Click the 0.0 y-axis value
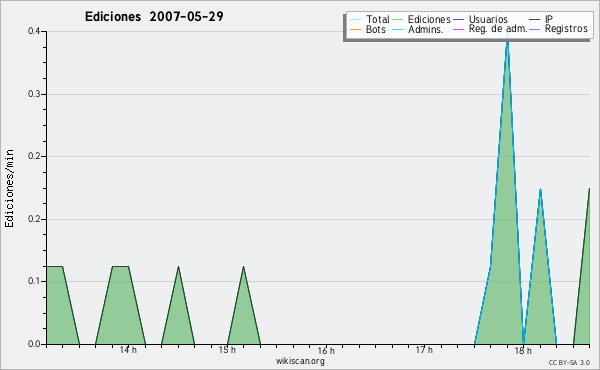 point(34,344)
